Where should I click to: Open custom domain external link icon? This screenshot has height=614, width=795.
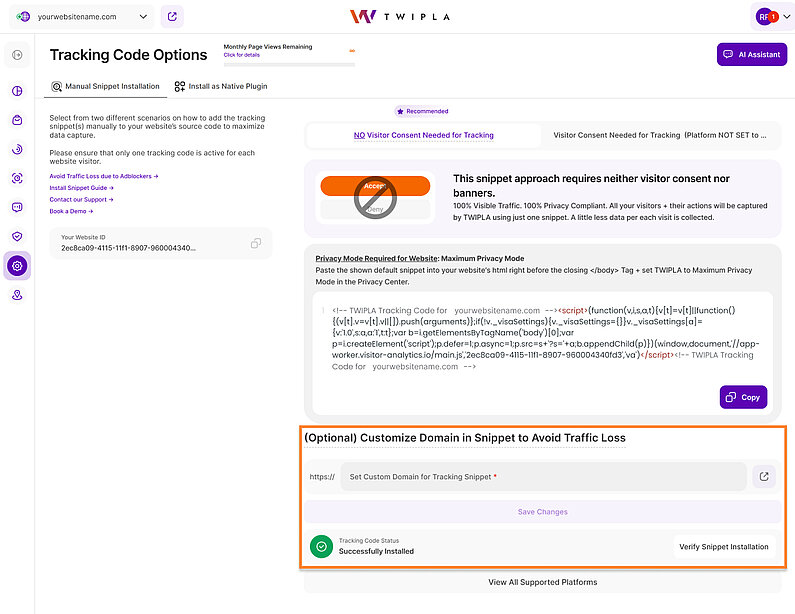pyautogui.click(x=764, y=477)
